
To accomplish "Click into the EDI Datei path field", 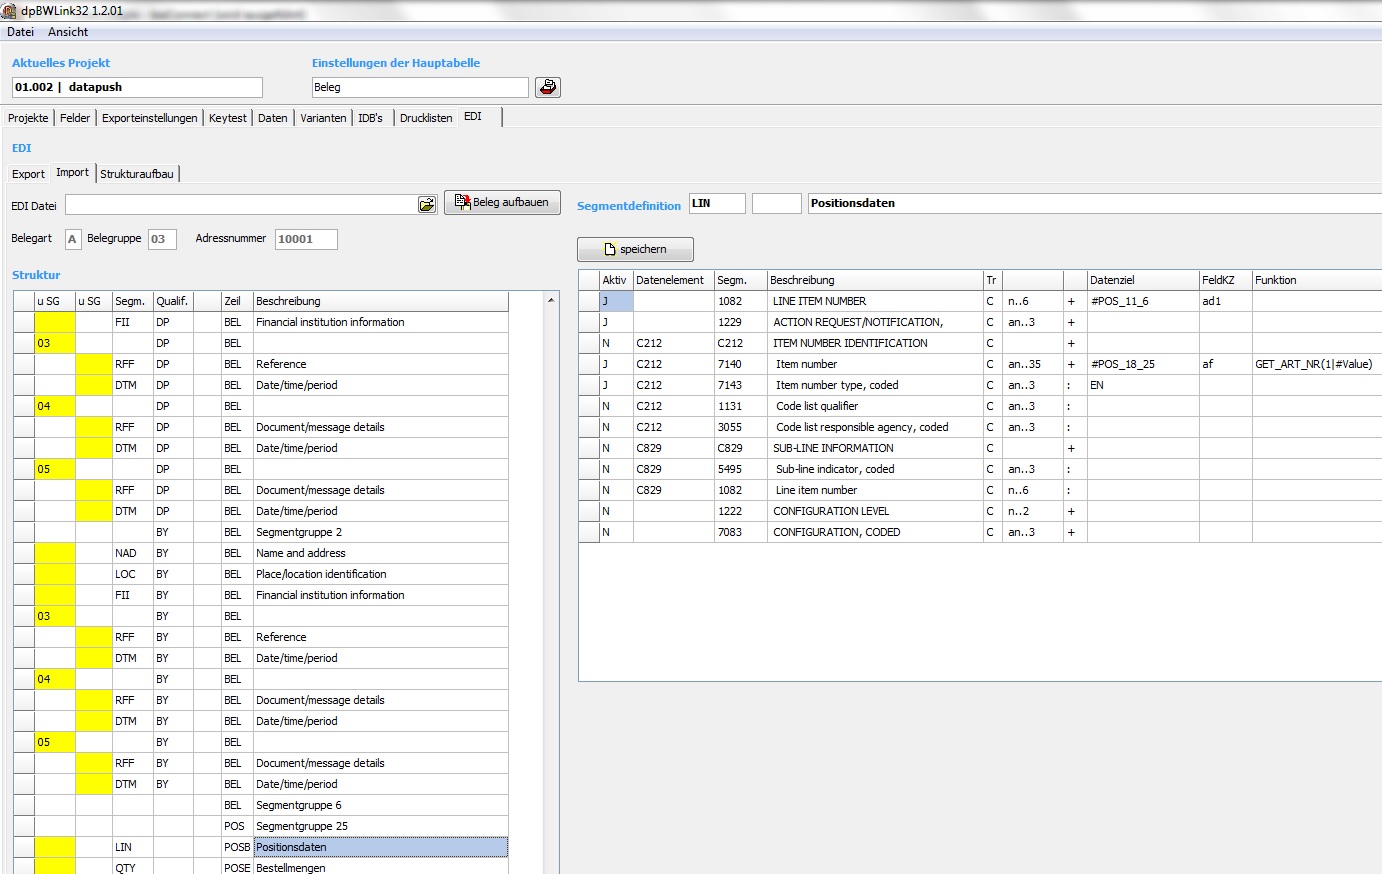I will (240, 204).
